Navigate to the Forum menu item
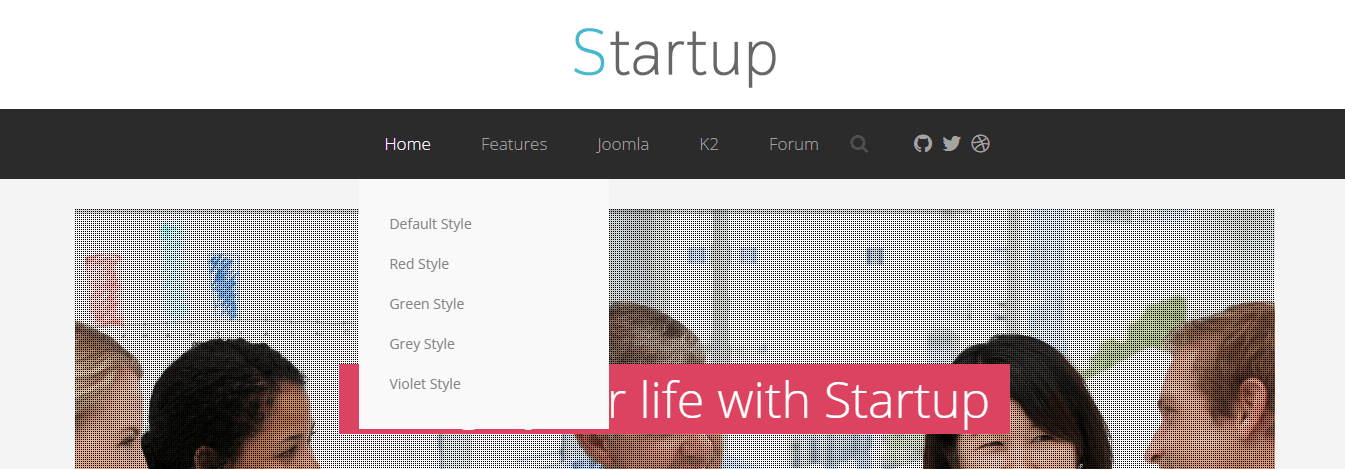 pyautogui.click(x=794, y=144)
